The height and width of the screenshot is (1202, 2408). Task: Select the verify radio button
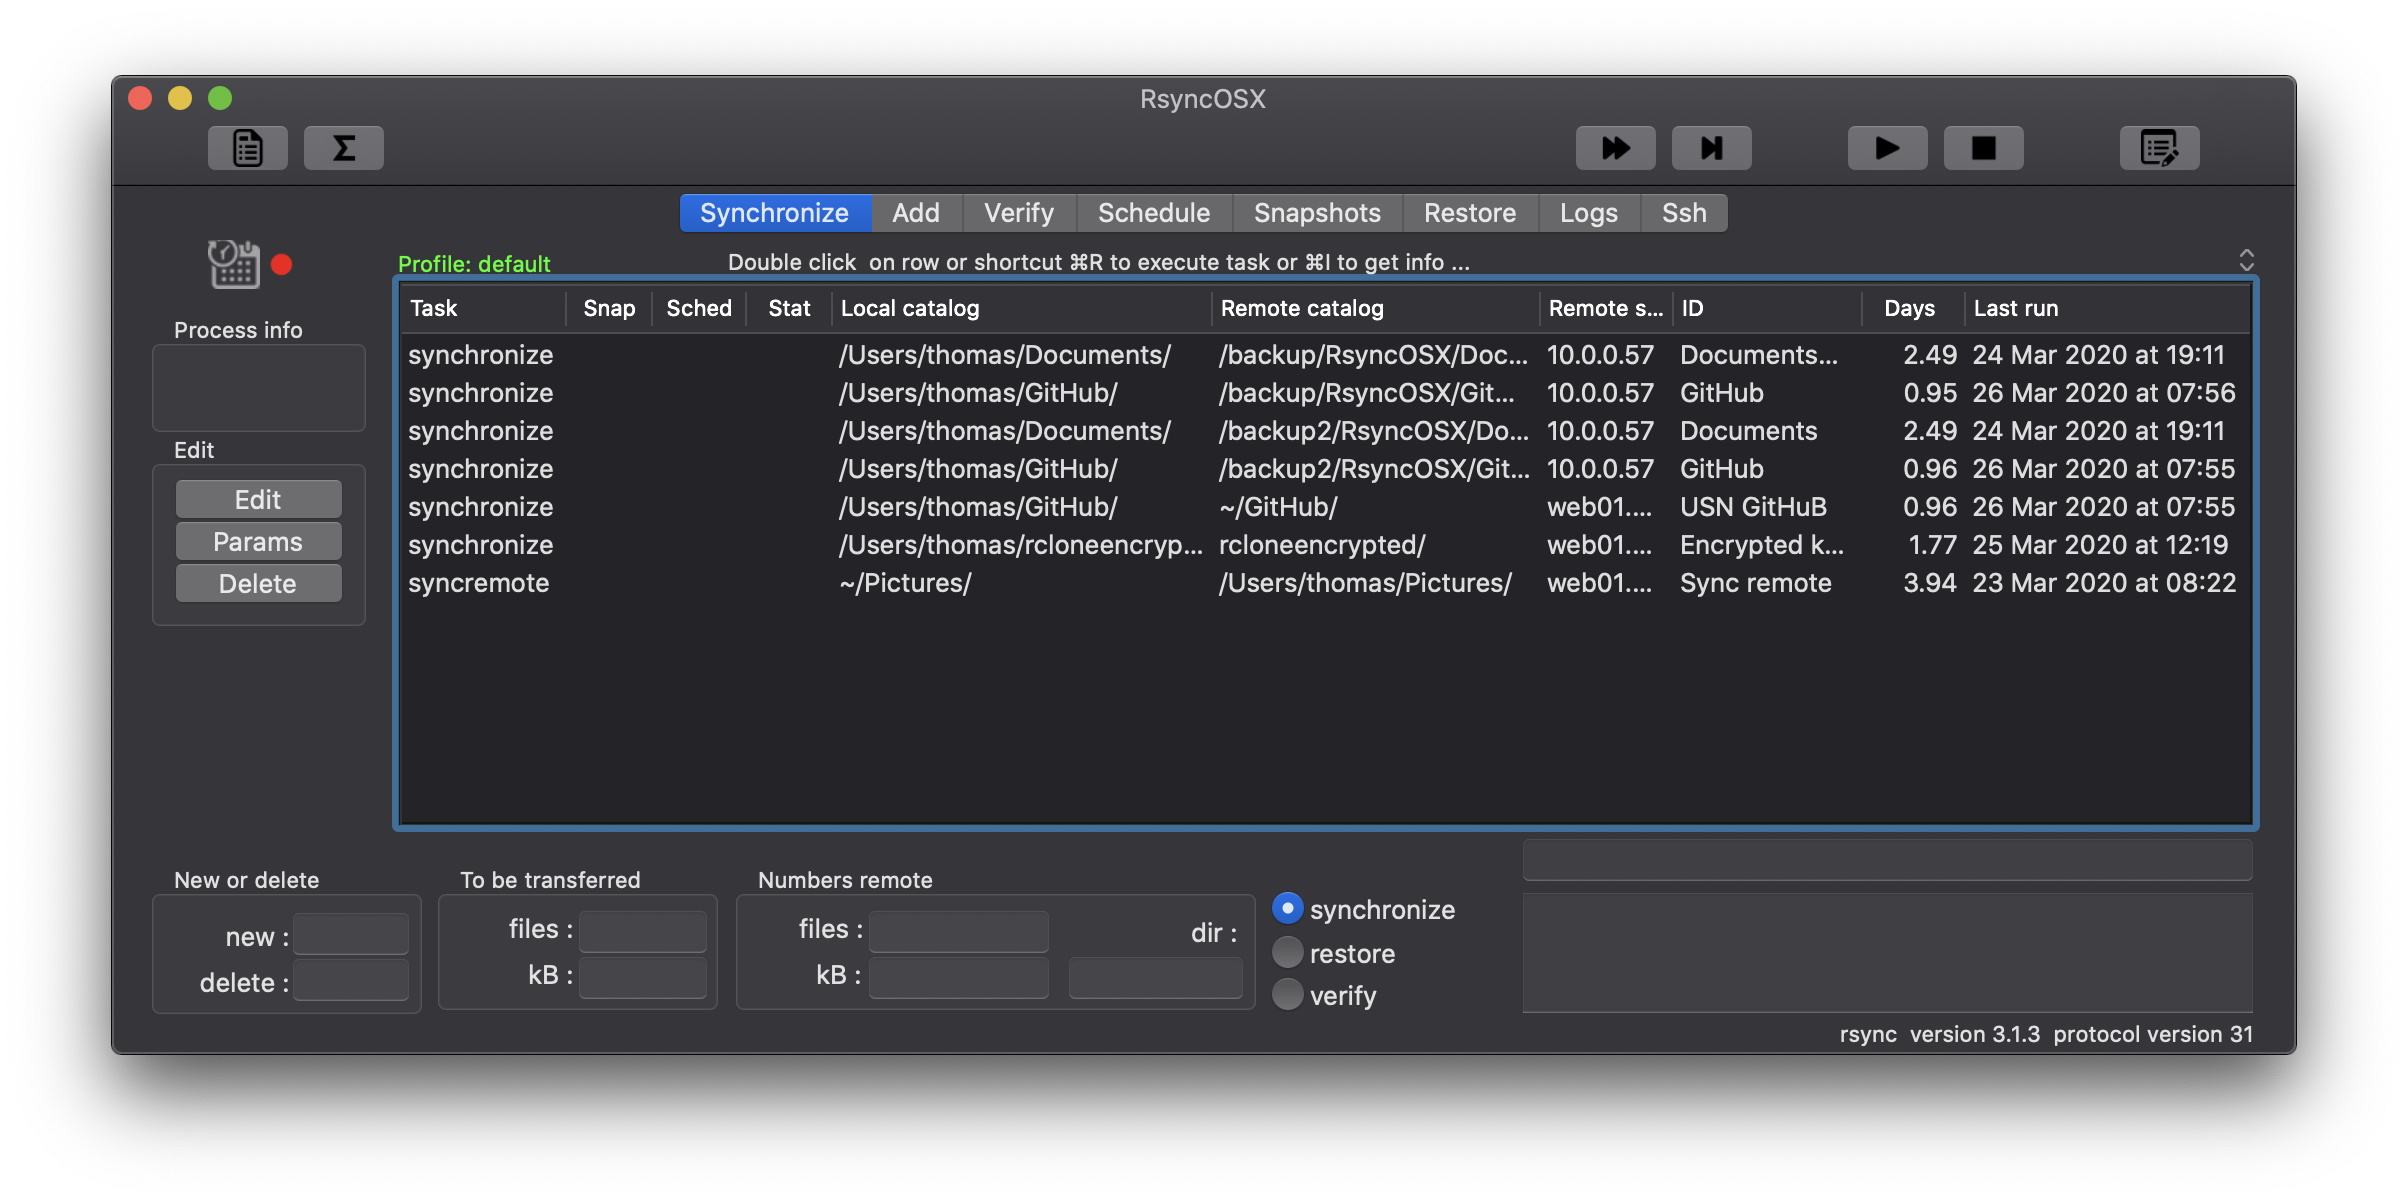[1287, 994]
